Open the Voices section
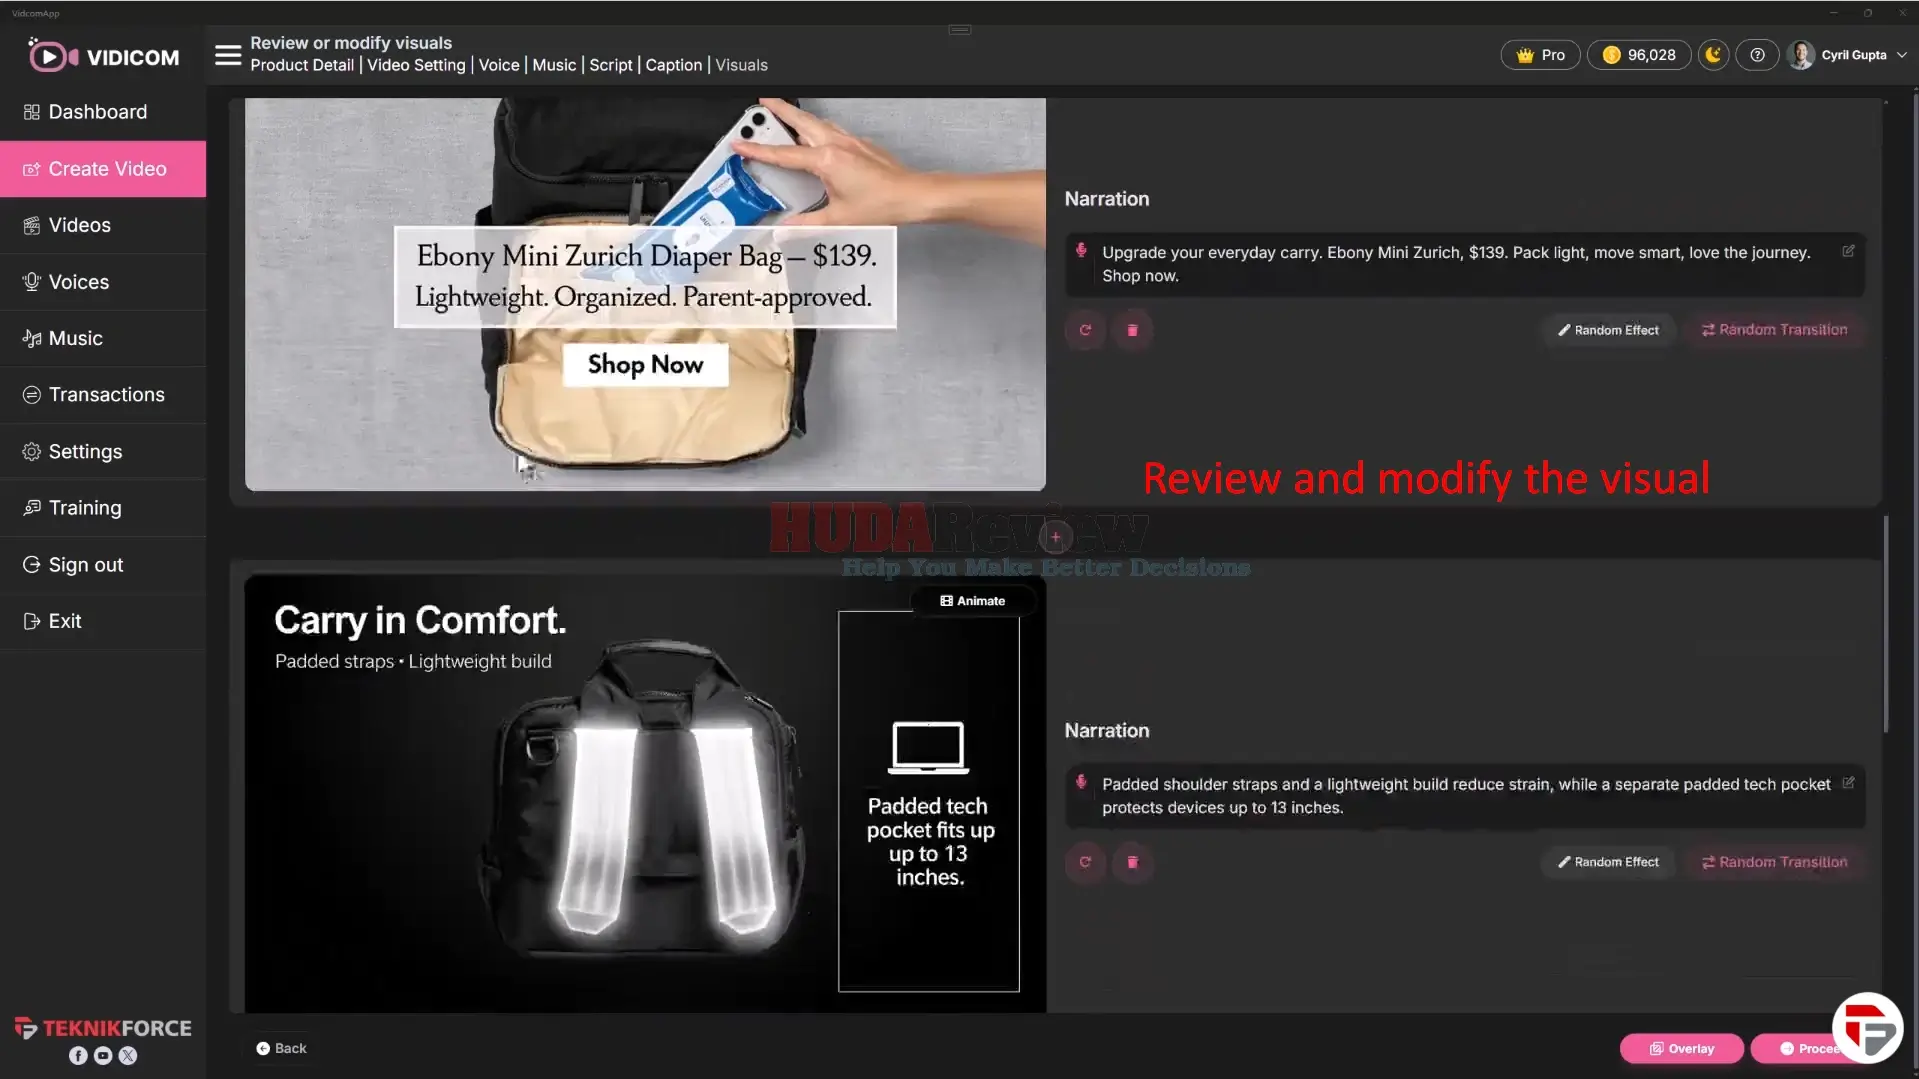 click(103, 282)
